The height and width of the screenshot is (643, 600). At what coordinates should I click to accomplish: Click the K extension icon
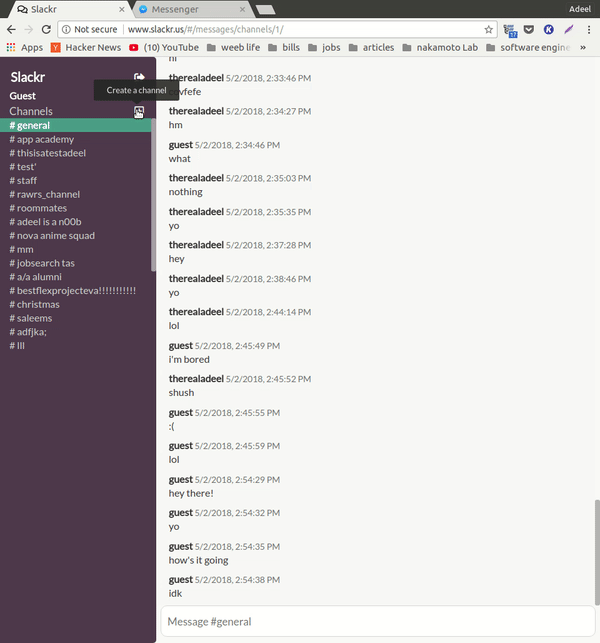click(x=548, y=30)
